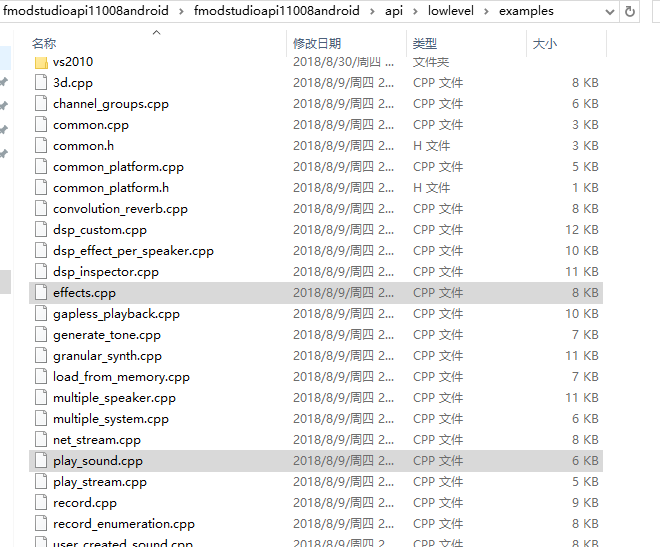Select the file name common_platform.cpp
The image size is (660, 547).
(118, 167)
